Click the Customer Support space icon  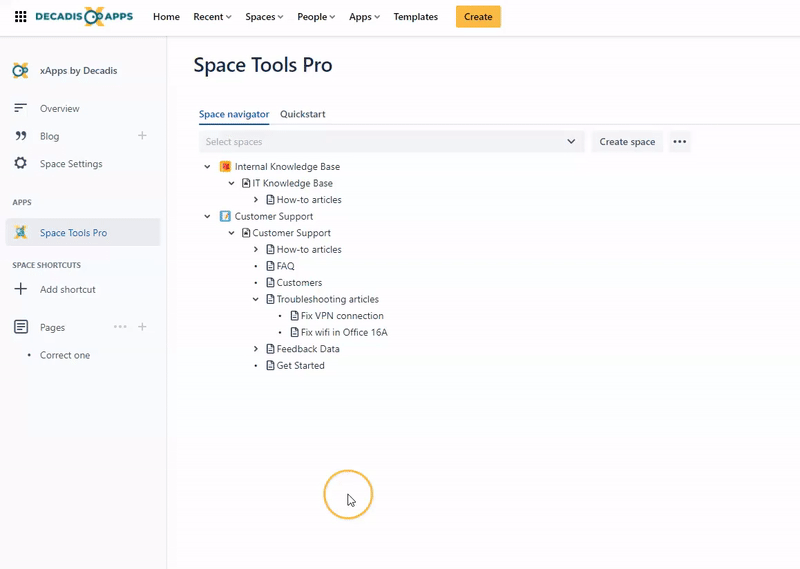pos(225,216)
